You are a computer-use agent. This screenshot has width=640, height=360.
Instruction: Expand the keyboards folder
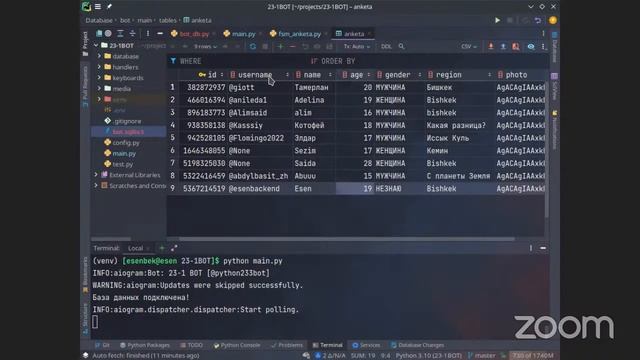click(x=99, y=78)
